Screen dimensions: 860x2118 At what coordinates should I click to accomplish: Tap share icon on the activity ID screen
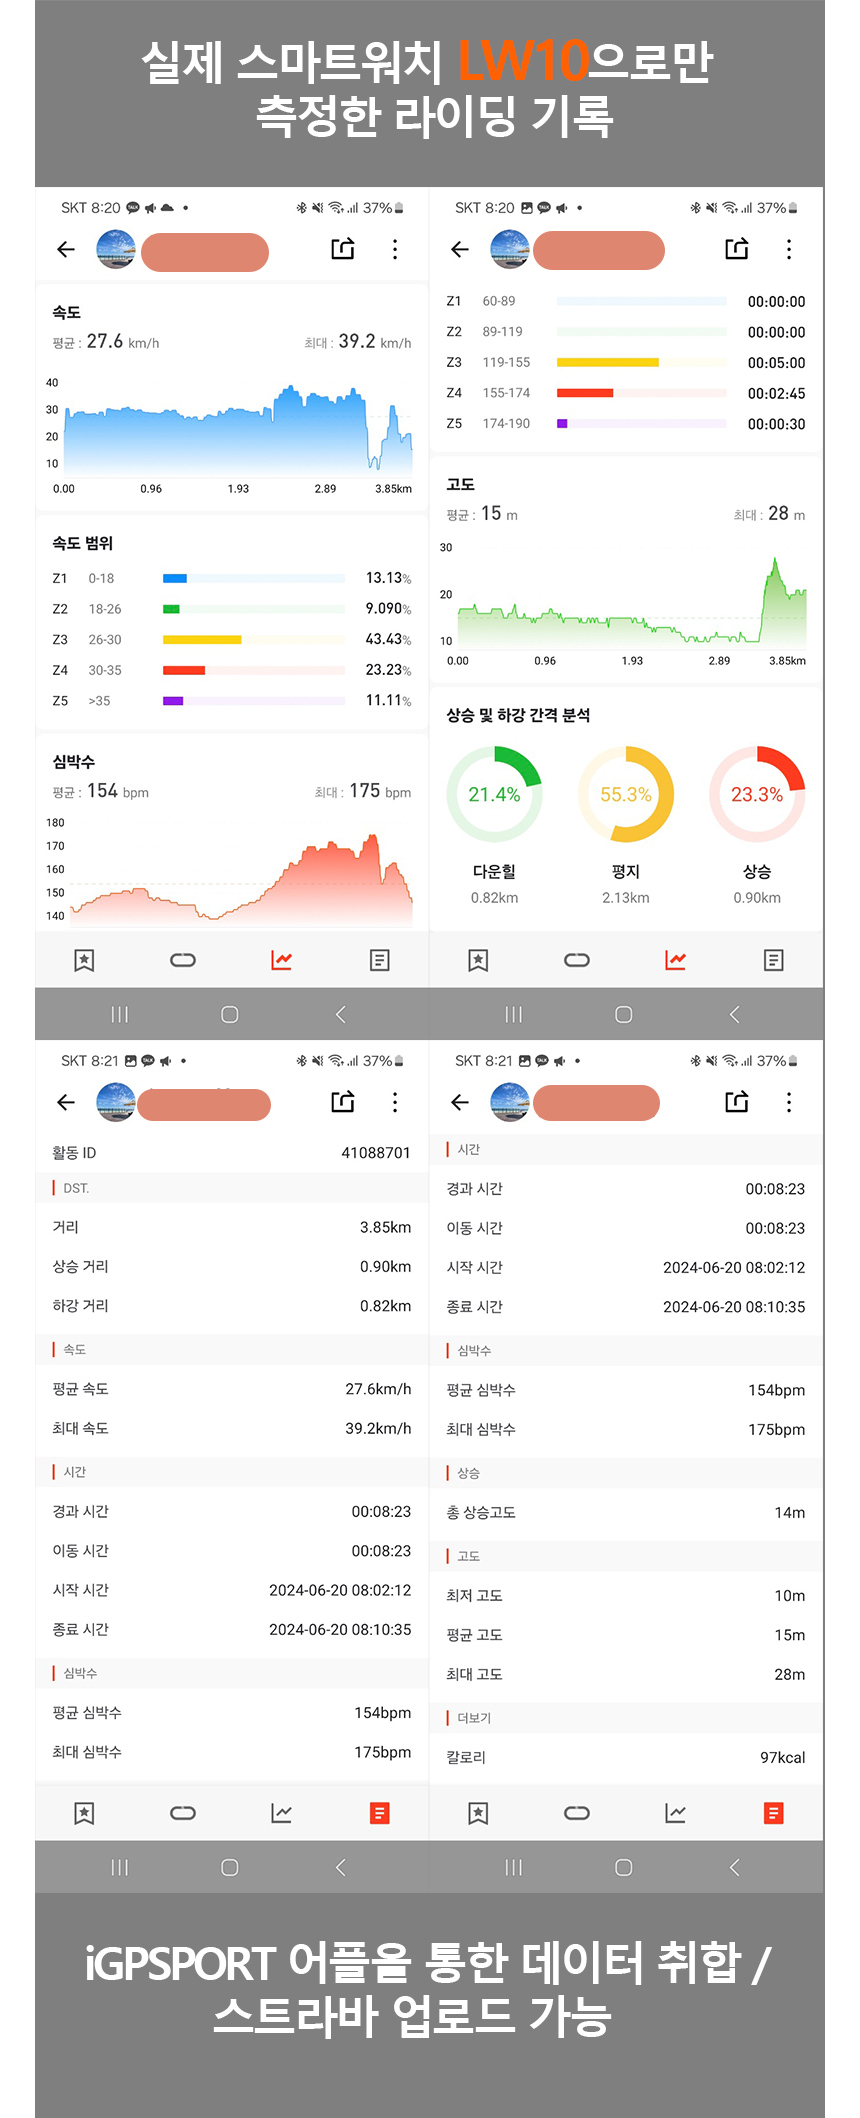pyautogui.click(x=343, y=1102)
